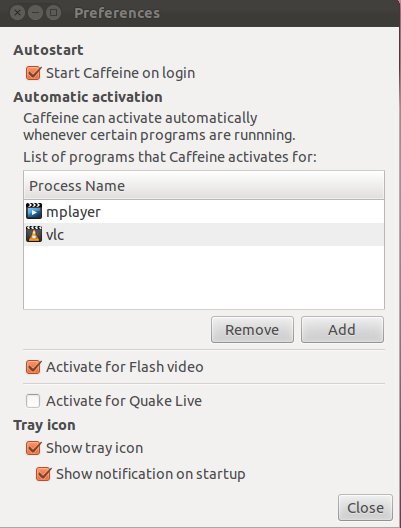The image size is (401, 528).
Task: Click the Close button at the dialog bottom
Action: pos(365,507)
